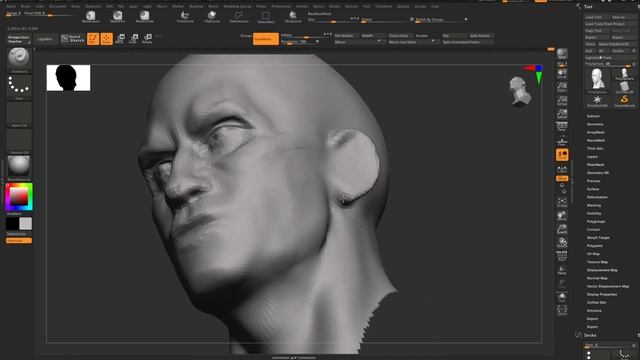Select the MaskLasso brush icon
Screen dimensions: 640x360
click(x=91, y=16)
